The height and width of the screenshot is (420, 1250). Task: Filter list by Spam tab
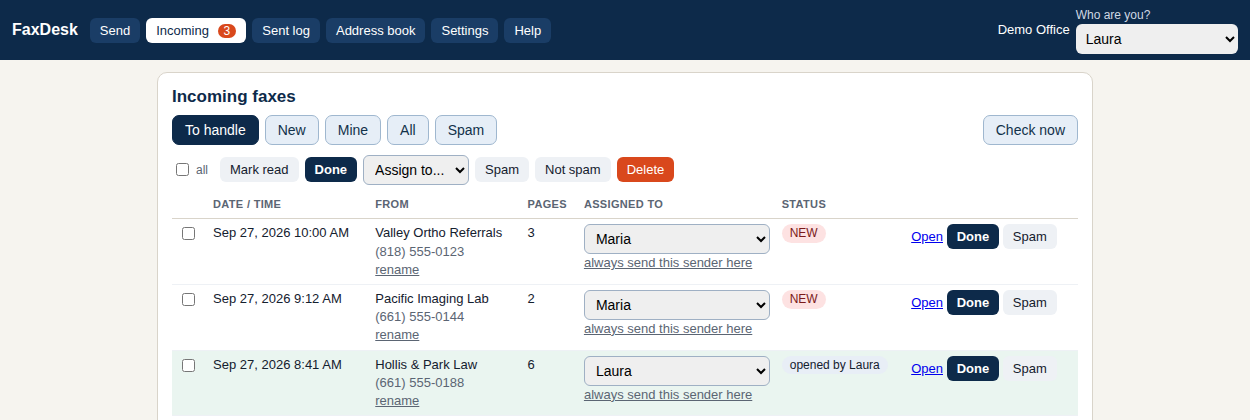[x=466, y=130]
